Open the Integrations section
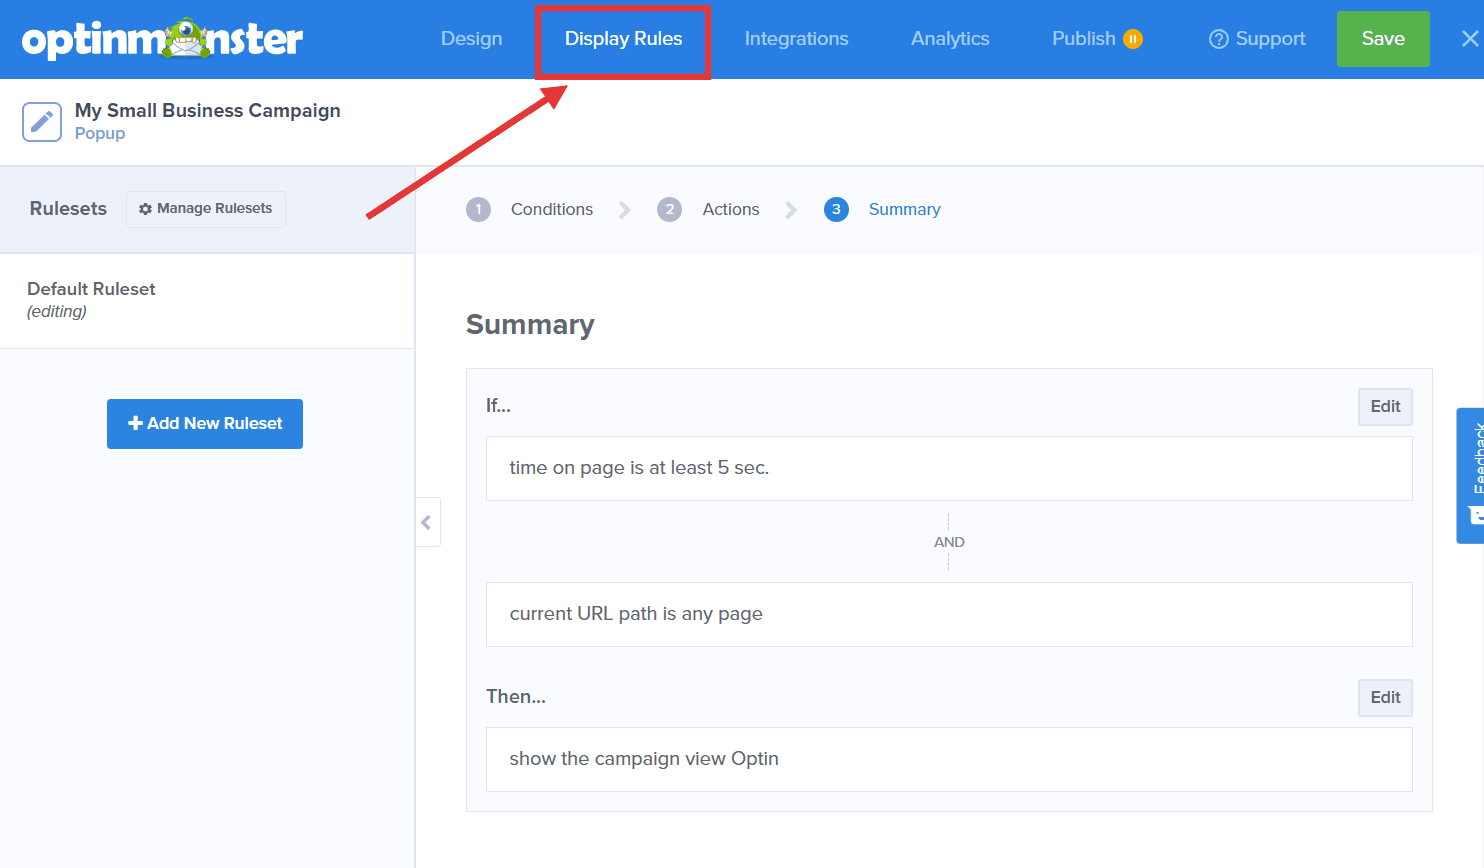1484x868 pixels. tap(796, 39)
